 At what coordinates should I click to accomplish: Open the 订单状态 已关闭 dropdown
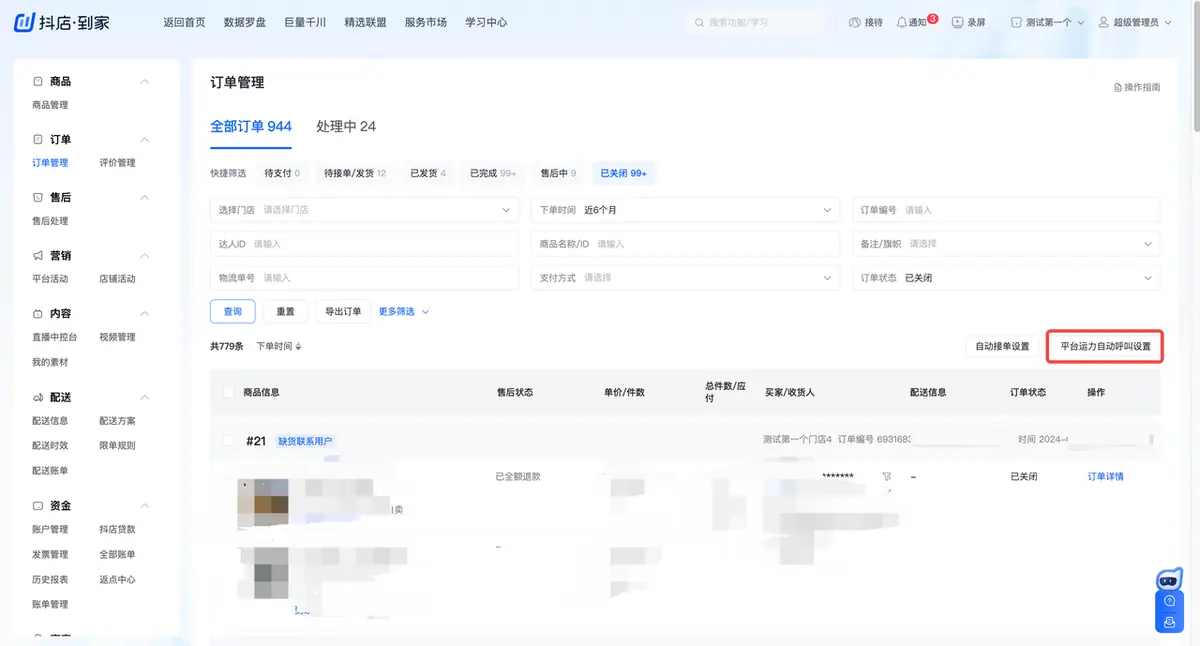[1006, 277]
